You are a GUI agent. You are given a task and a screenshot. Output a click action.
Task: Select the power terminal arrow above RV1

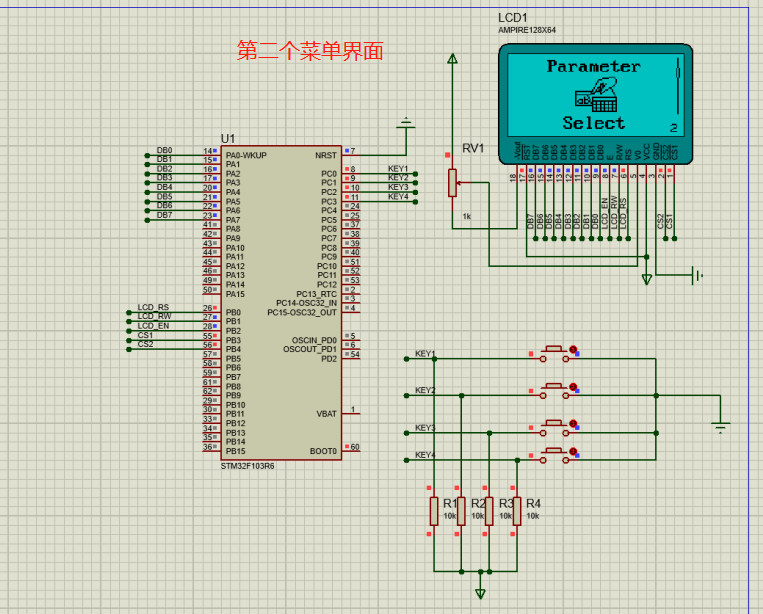(453, 59)
